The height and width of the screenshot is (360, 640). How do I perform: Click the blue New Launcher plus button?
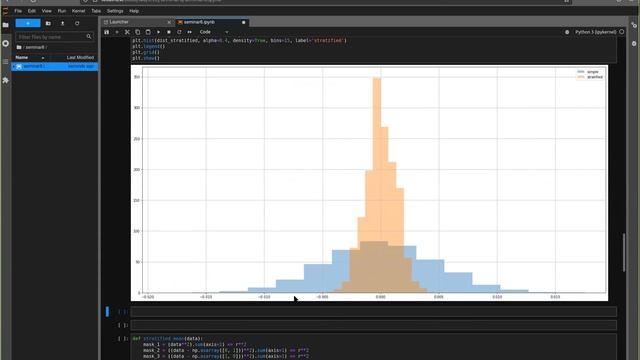(28, 23)
